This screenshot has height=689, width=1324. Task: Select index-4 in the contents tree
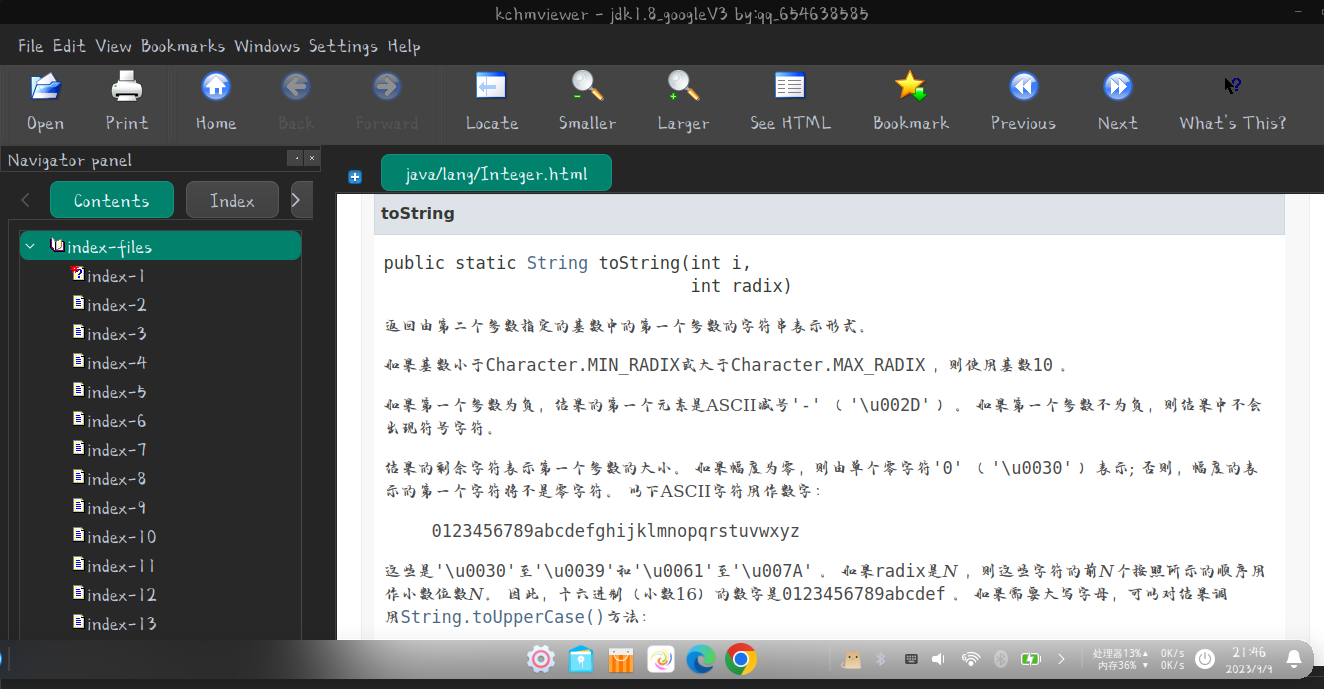click(x=116, y=363)
